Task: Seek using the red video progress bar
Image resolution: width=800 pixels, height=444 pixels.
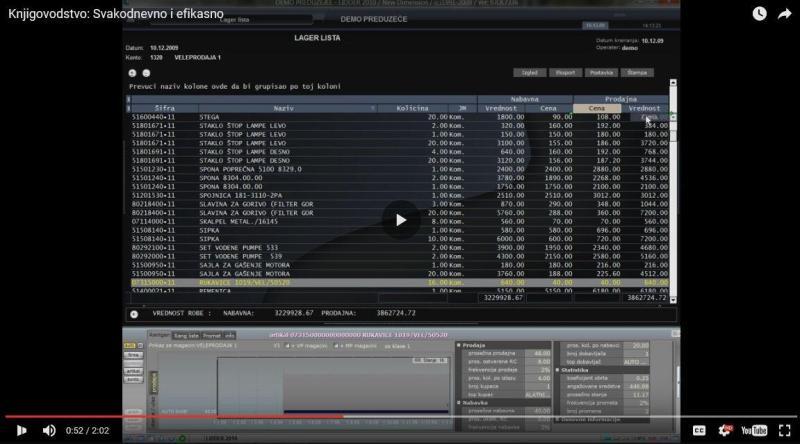Action: click(x=173, y=416)
